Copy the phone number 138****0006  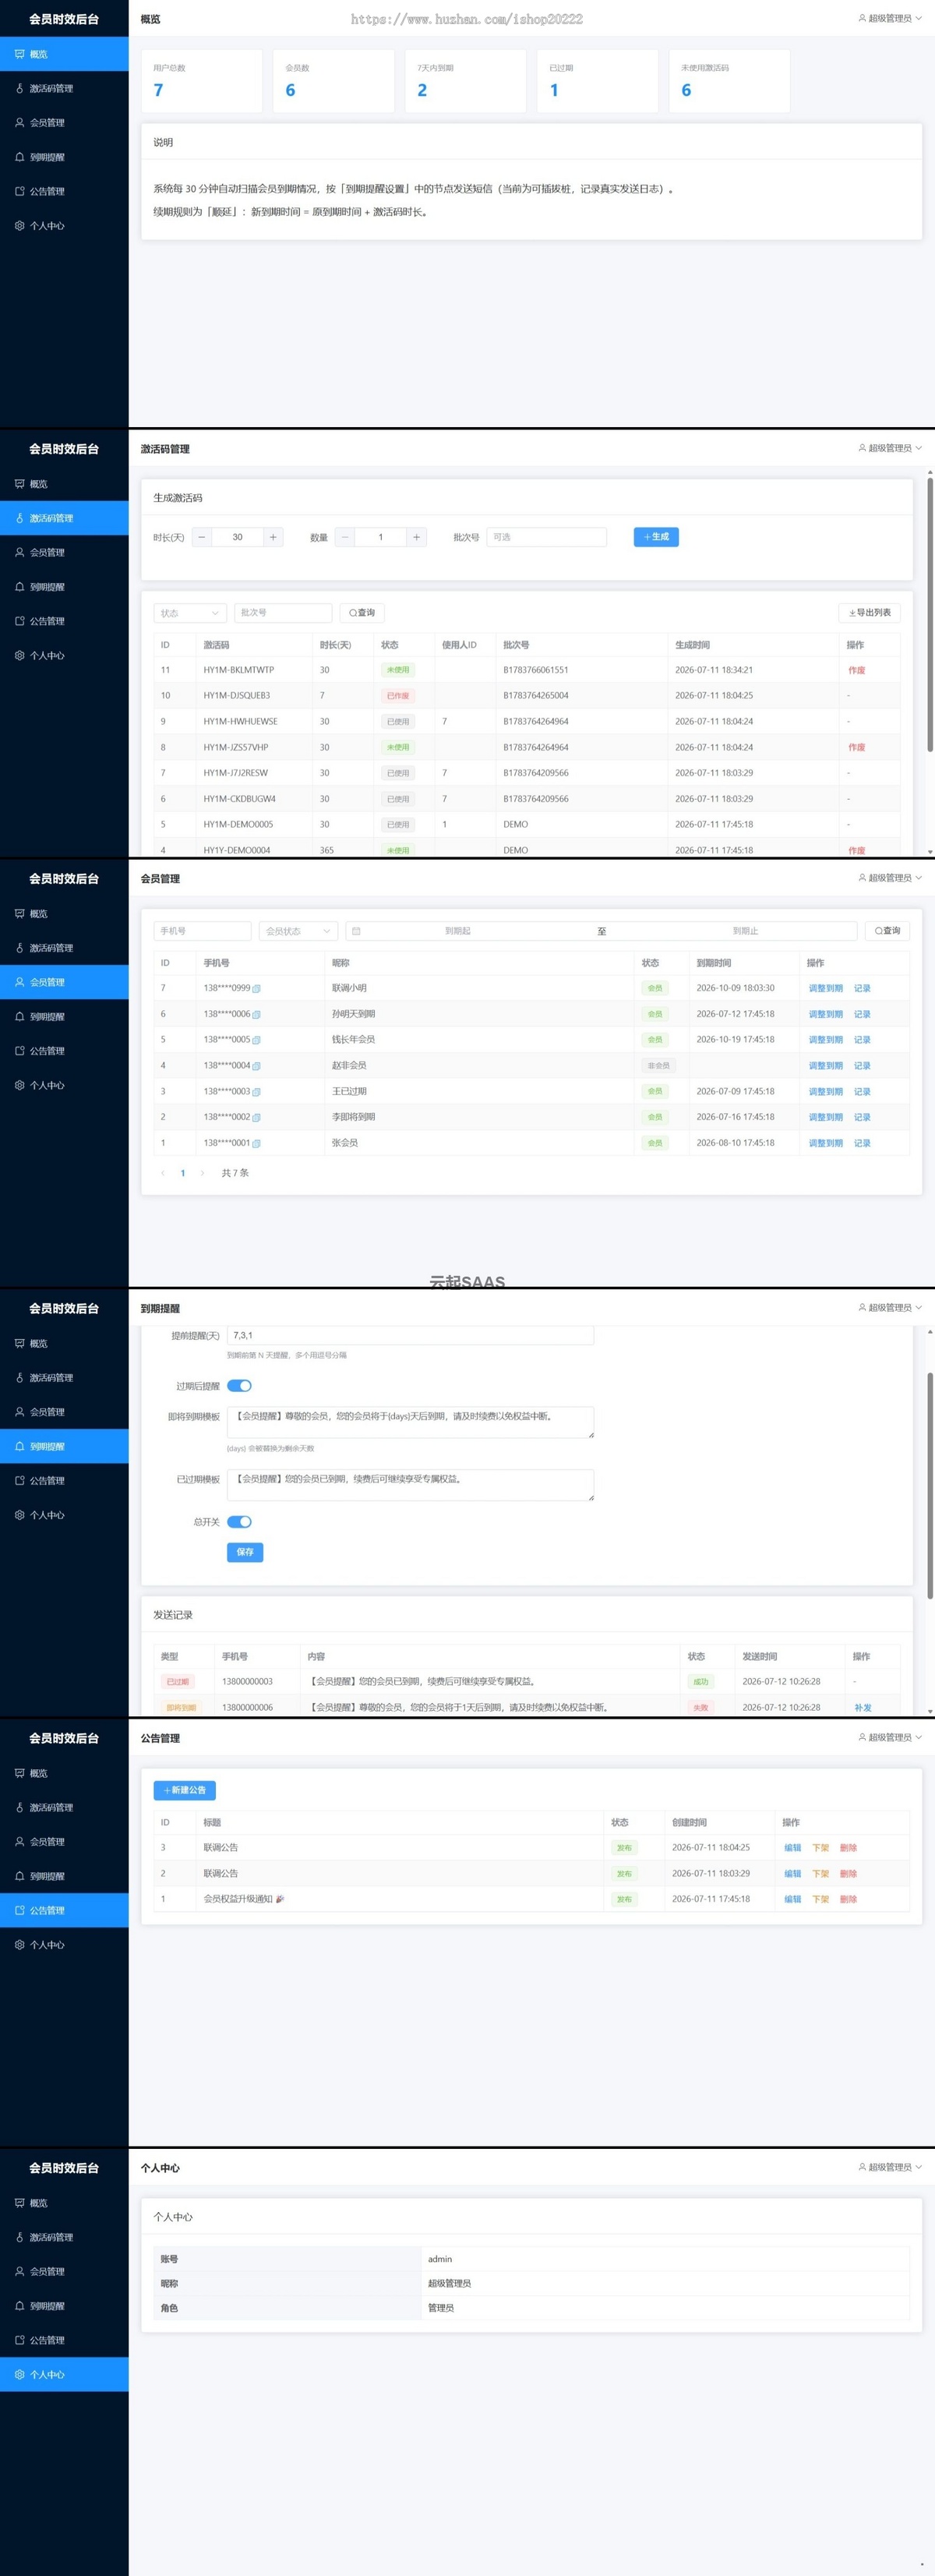click(x=256, y=1015)
